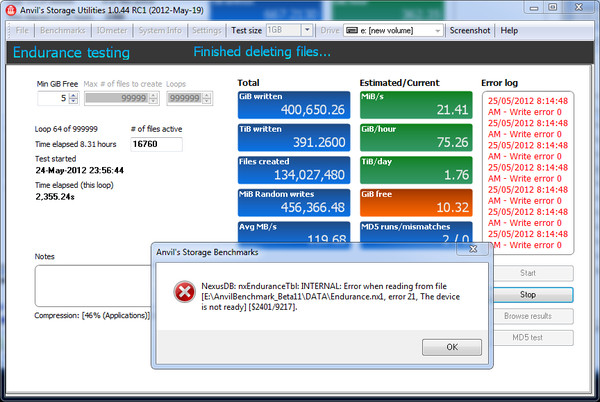Click inside the Notes text box
Screen dimensions: 600x402
[93, 286]
